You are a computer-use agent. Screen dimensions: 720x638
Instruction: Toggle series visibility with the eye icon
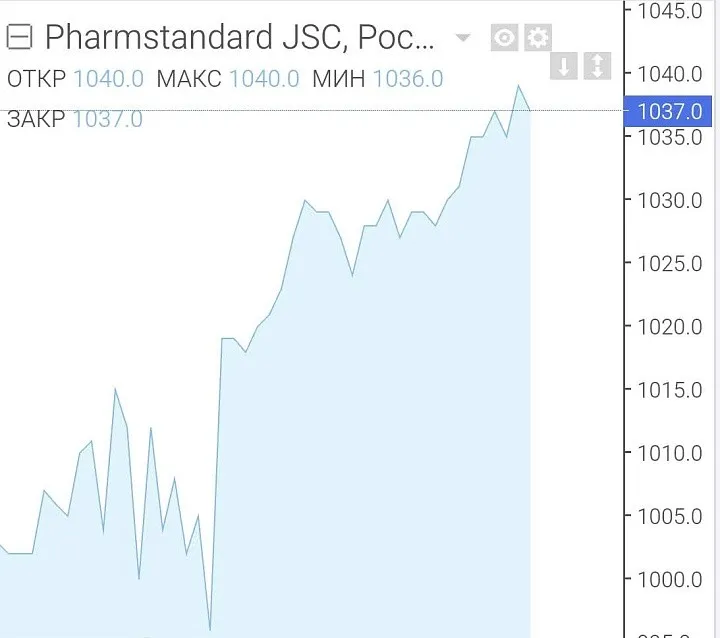click(x=504, y=37)
